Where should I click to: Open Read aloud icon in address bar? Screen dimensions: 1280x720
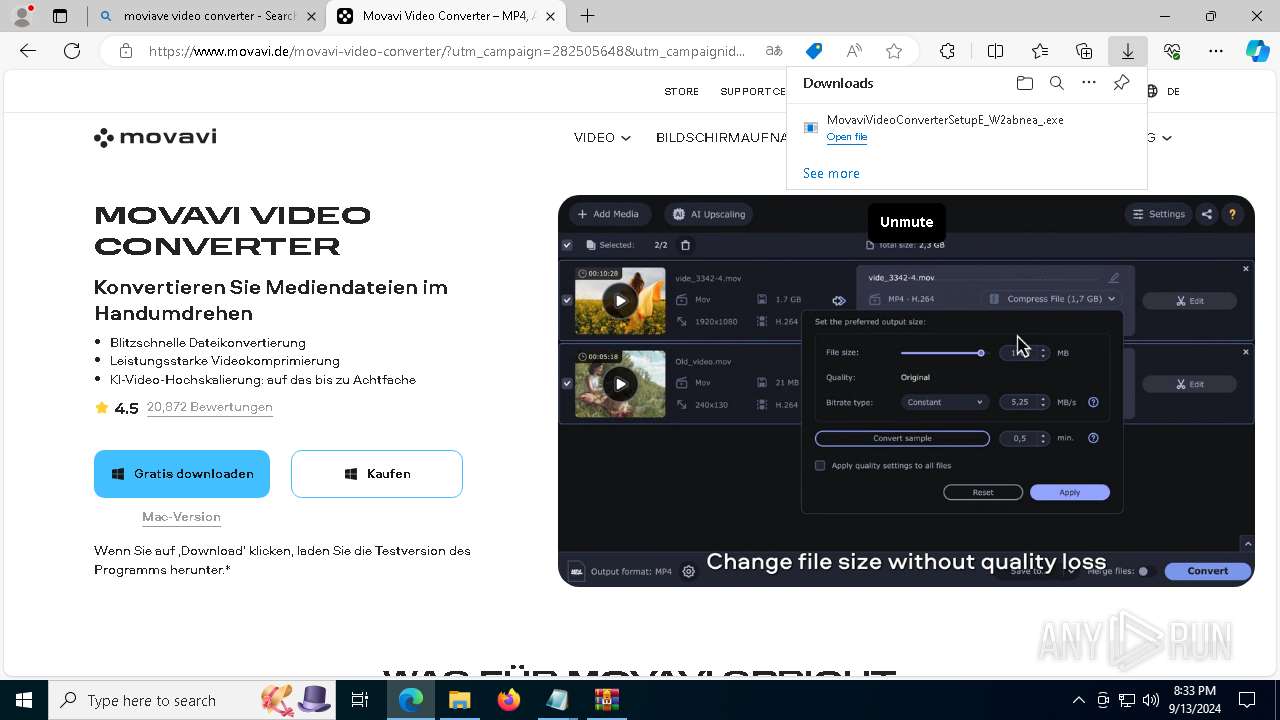854,51
